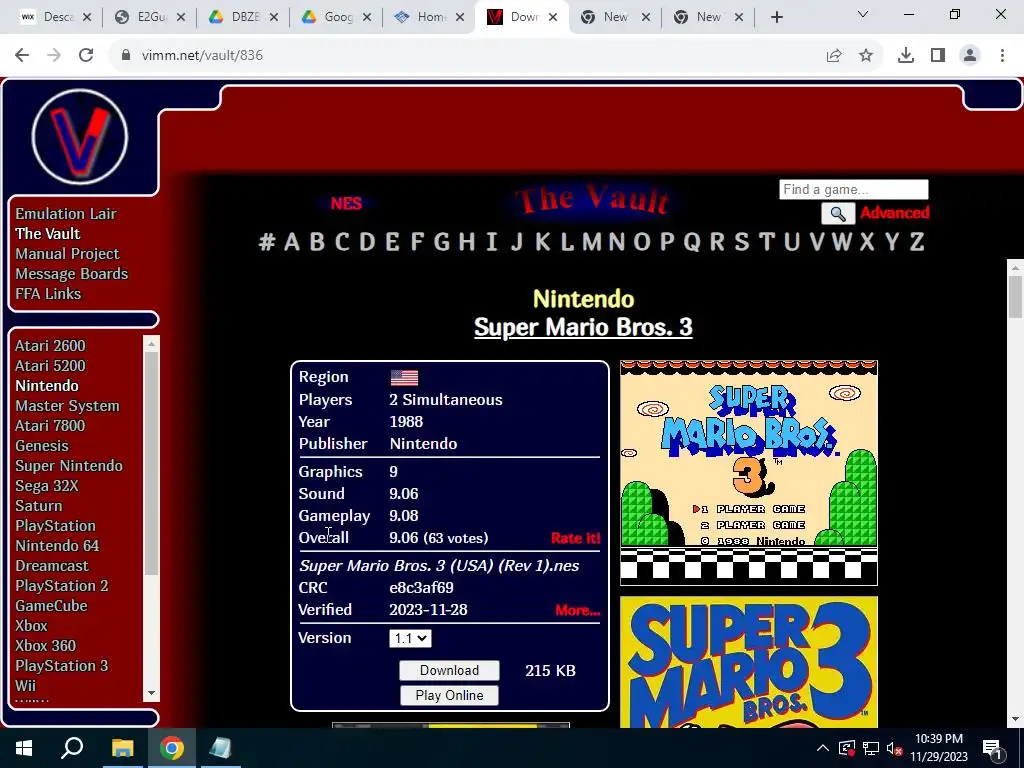Click the Download button
This screenshot has height=768, width=1024.
(449, 671)
